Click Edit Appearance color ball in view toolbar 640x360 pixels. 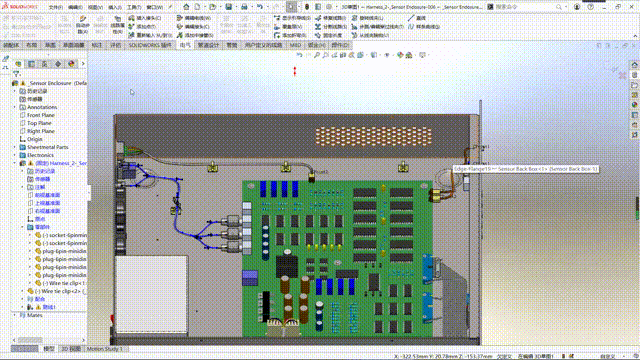[x=400, y=55]
